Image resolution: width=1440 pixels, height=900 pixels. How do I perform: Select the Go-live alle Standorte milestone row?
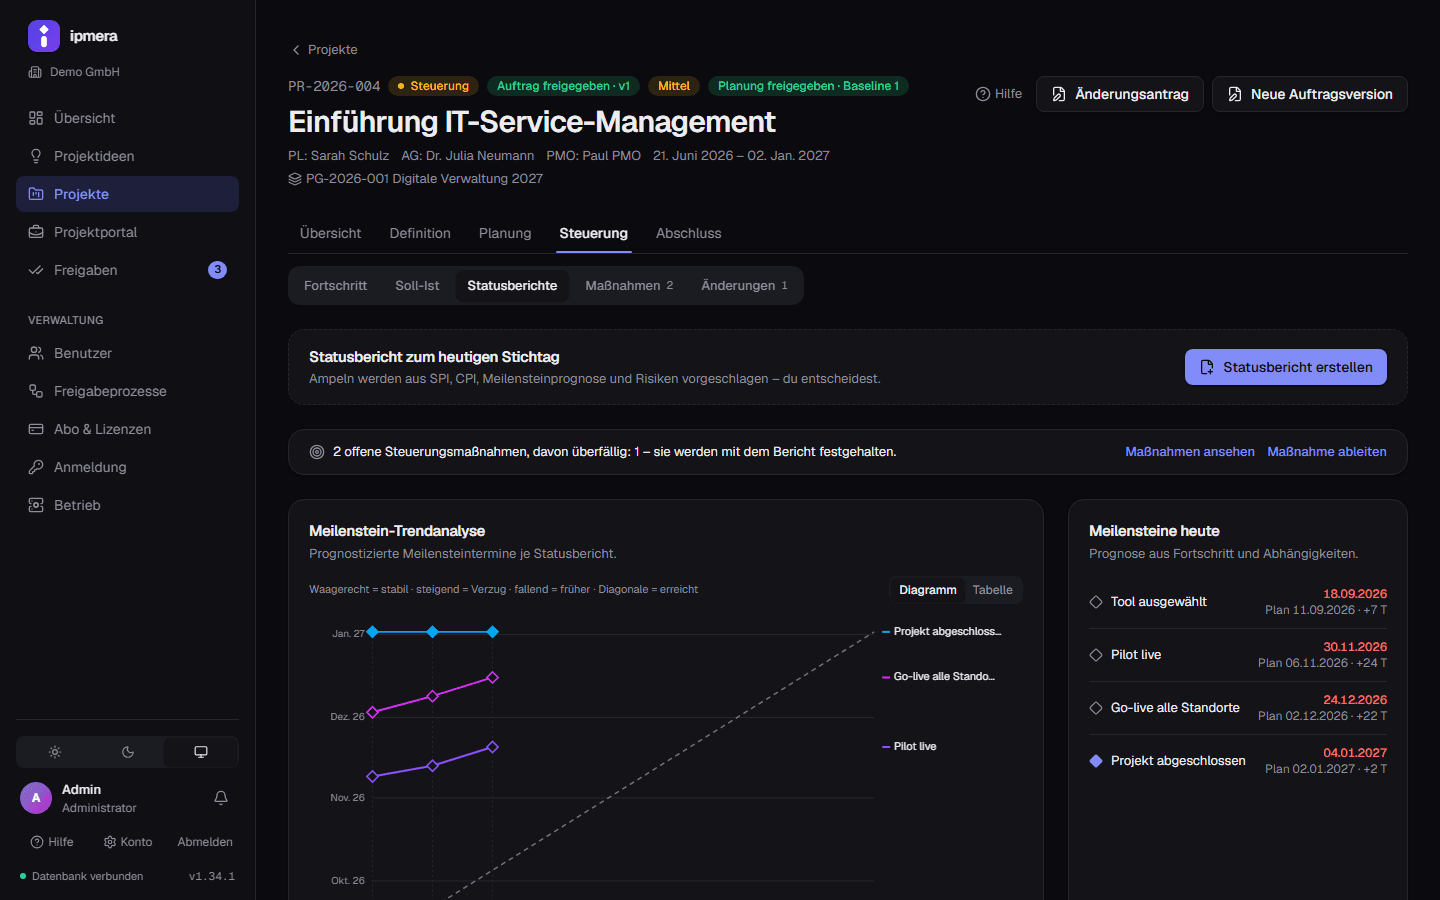tap(1238, 708)
